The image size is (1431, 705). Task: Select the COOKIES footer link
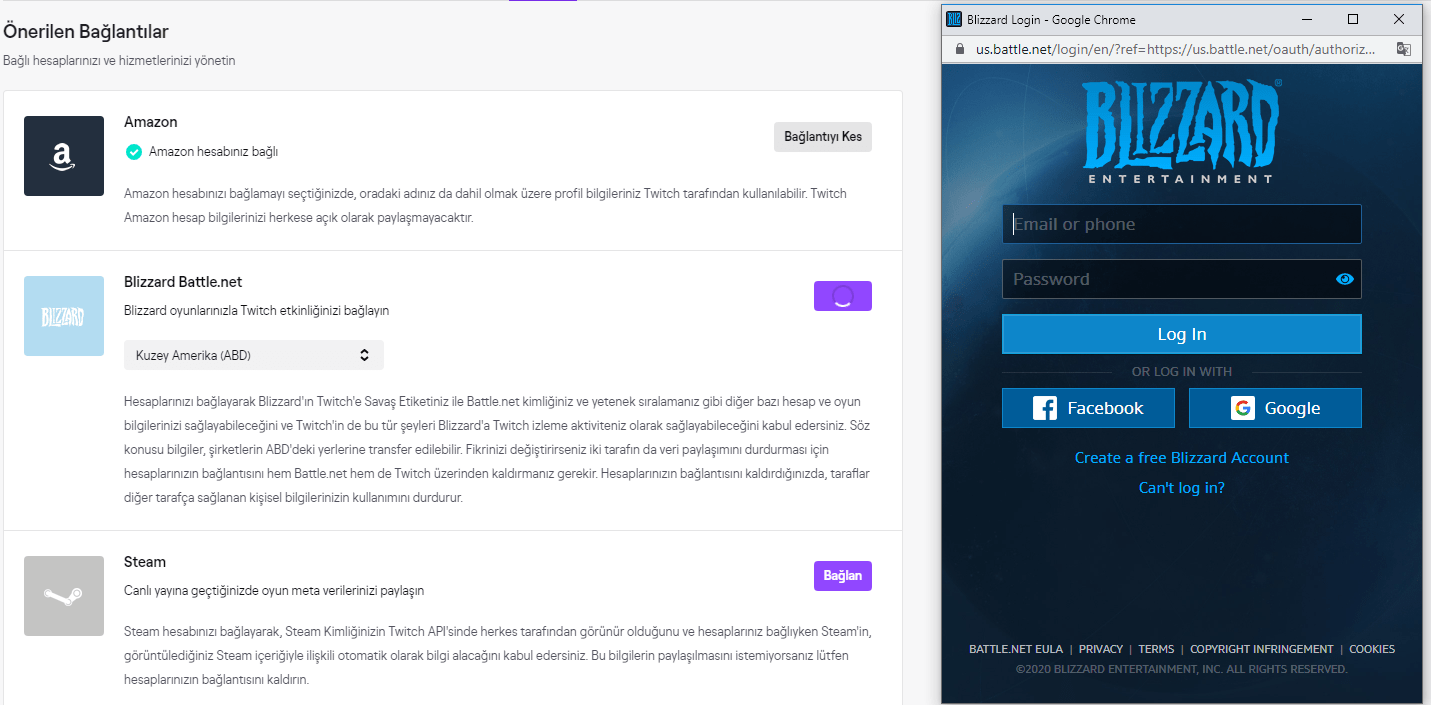click(x=1371, y=648)
